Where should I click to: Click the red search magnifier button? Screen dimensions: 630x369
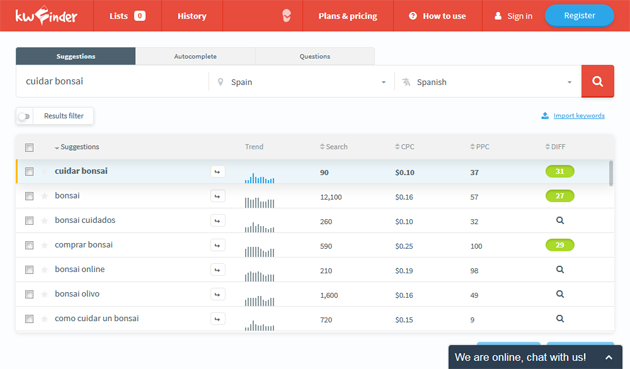(597, 81)
